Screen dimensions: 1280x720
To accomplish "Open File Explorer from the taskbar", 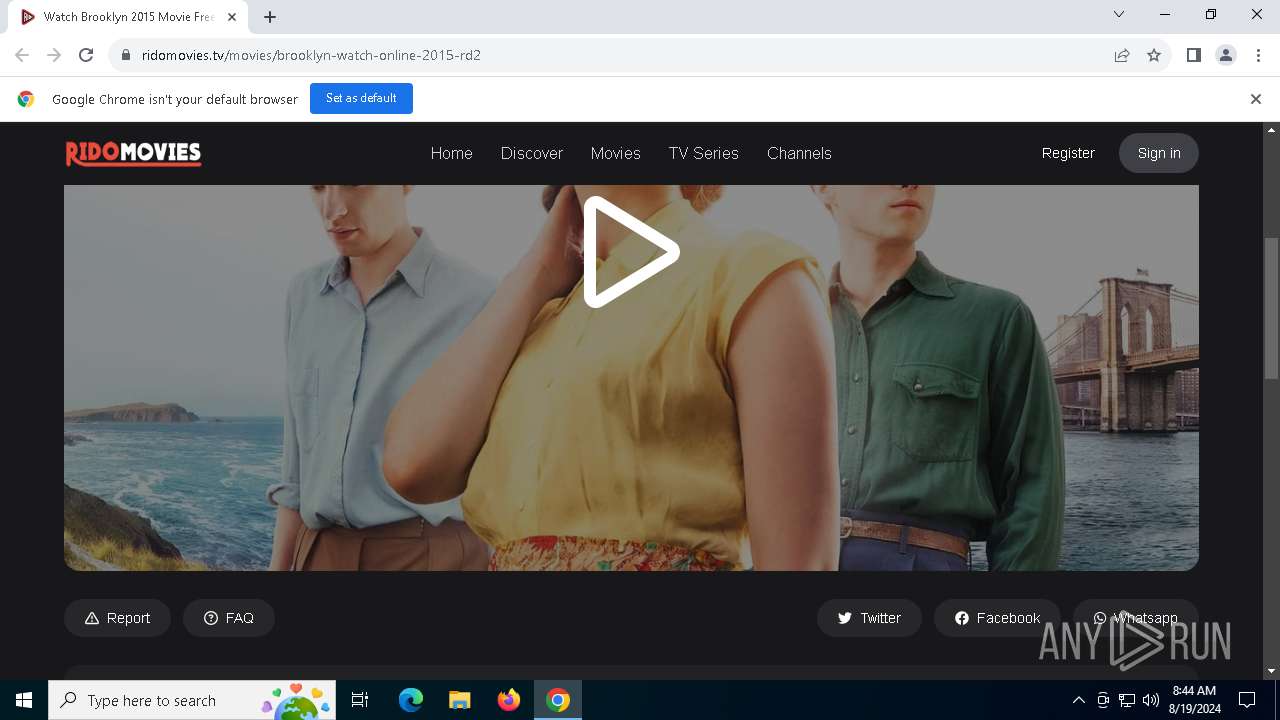I will (460, 700).
